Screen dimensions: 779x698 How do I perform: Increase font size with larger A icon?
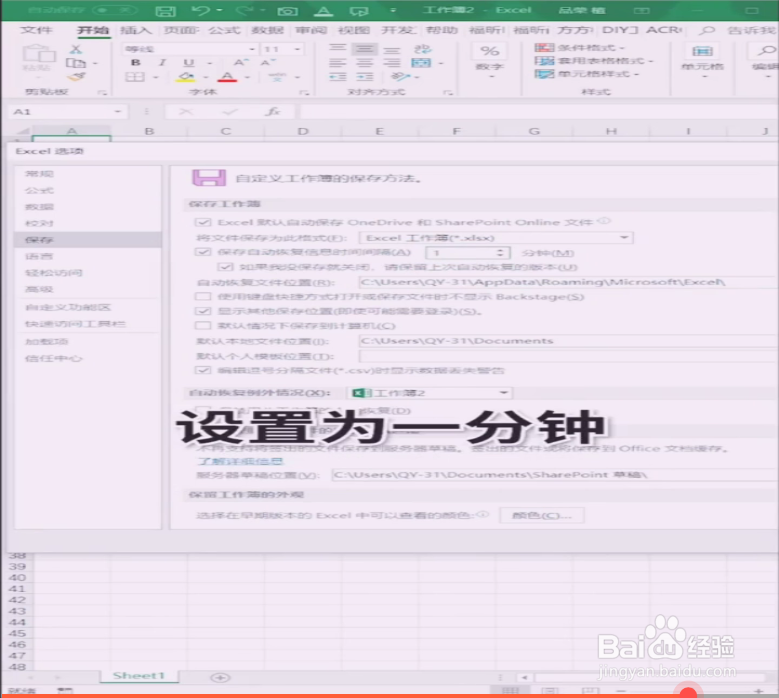240,63
